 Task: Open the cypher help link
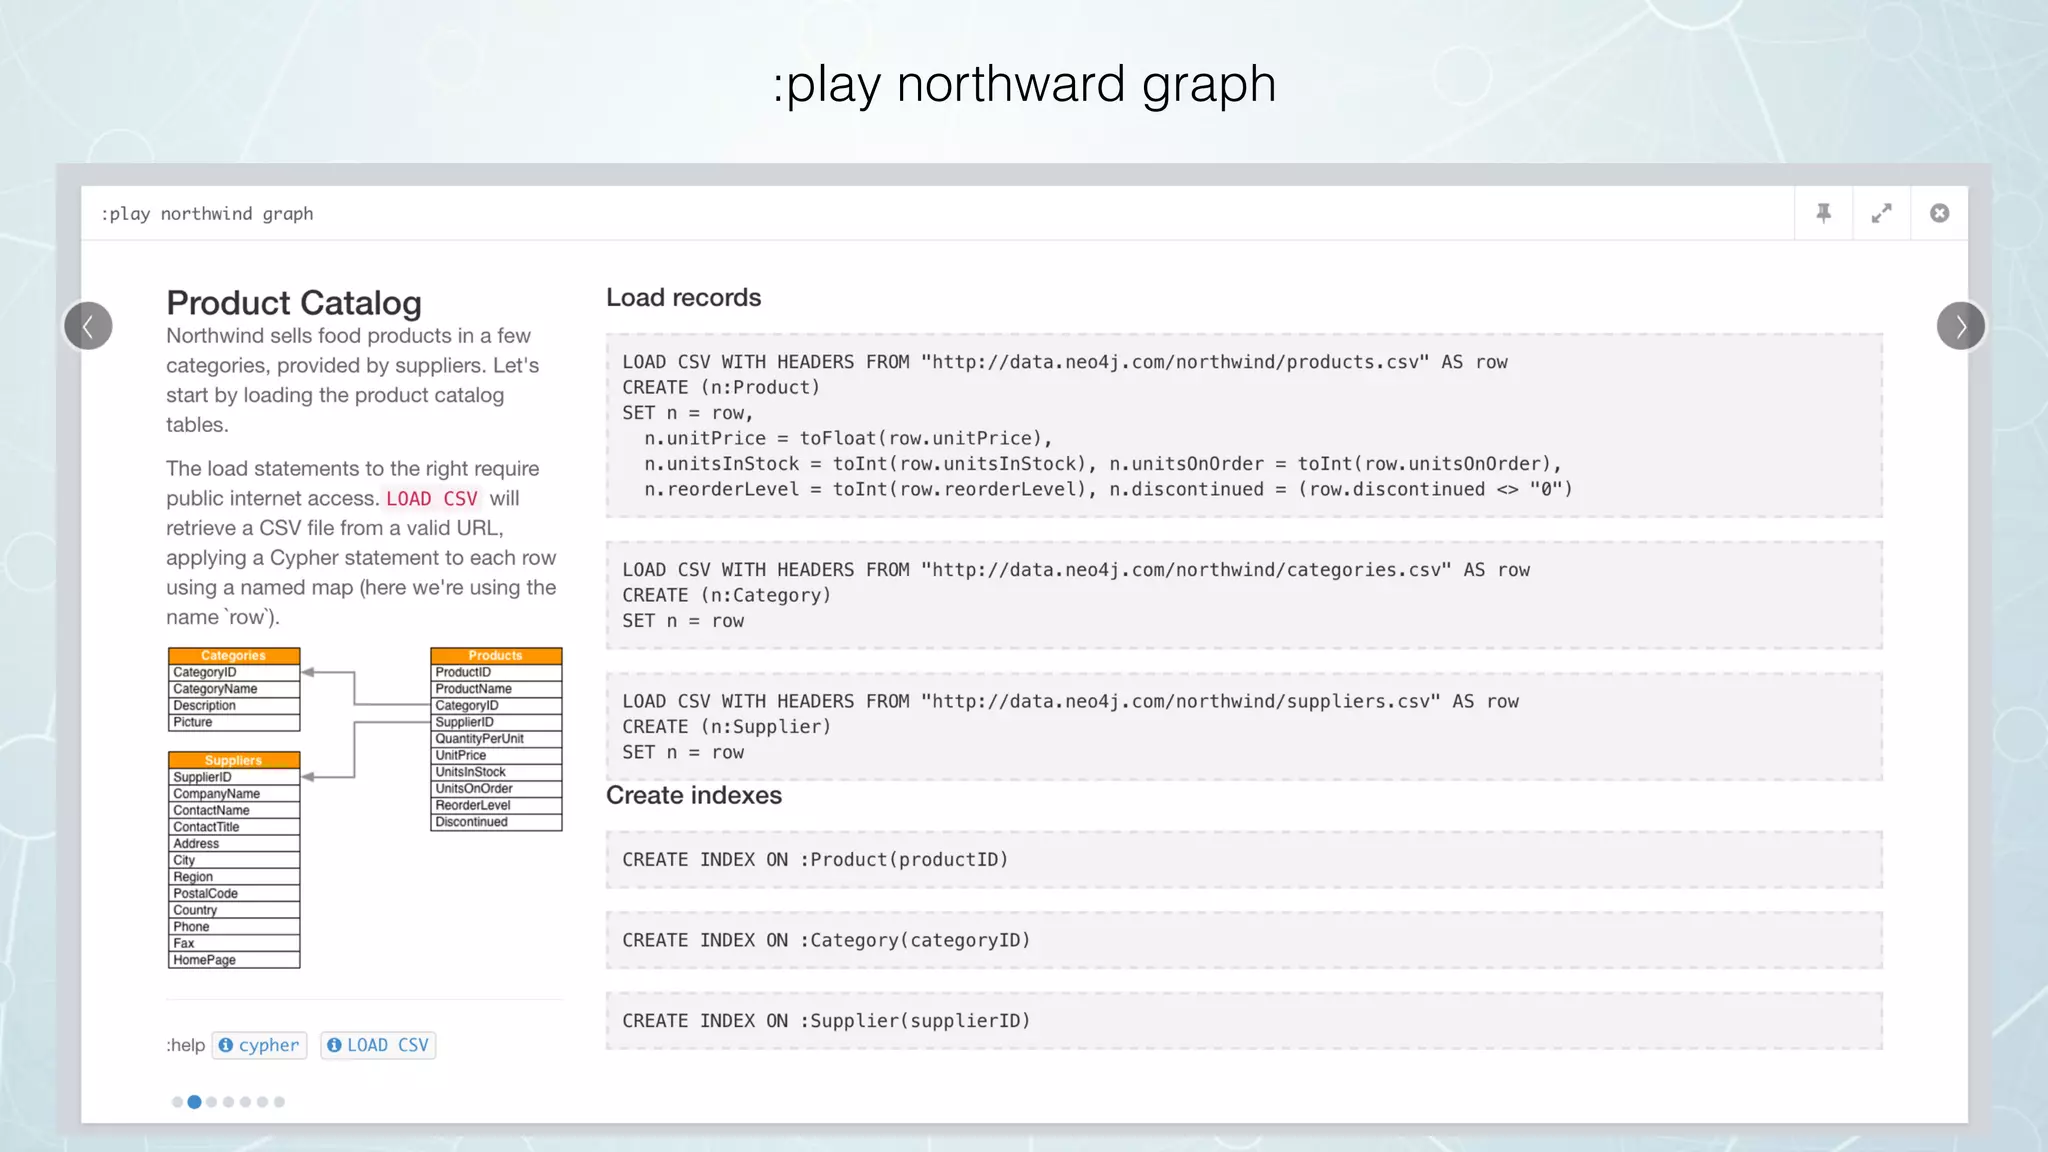click(268, 1045)
